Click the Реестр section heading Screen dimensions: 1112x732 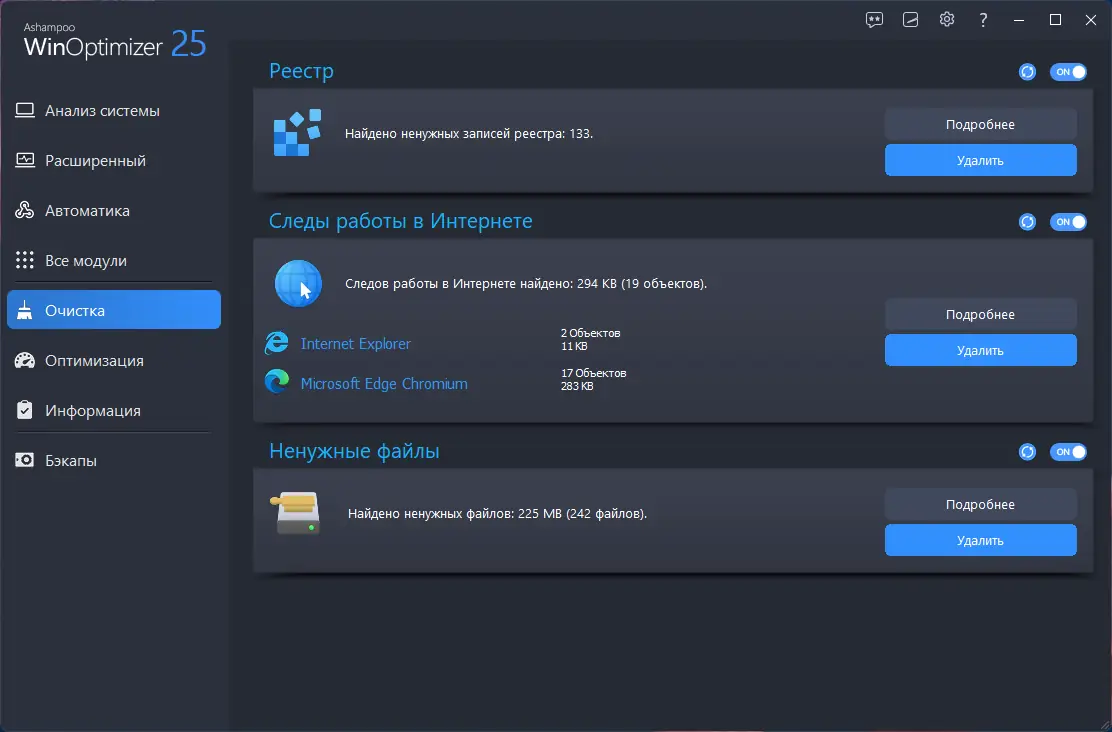click(301, 71)
